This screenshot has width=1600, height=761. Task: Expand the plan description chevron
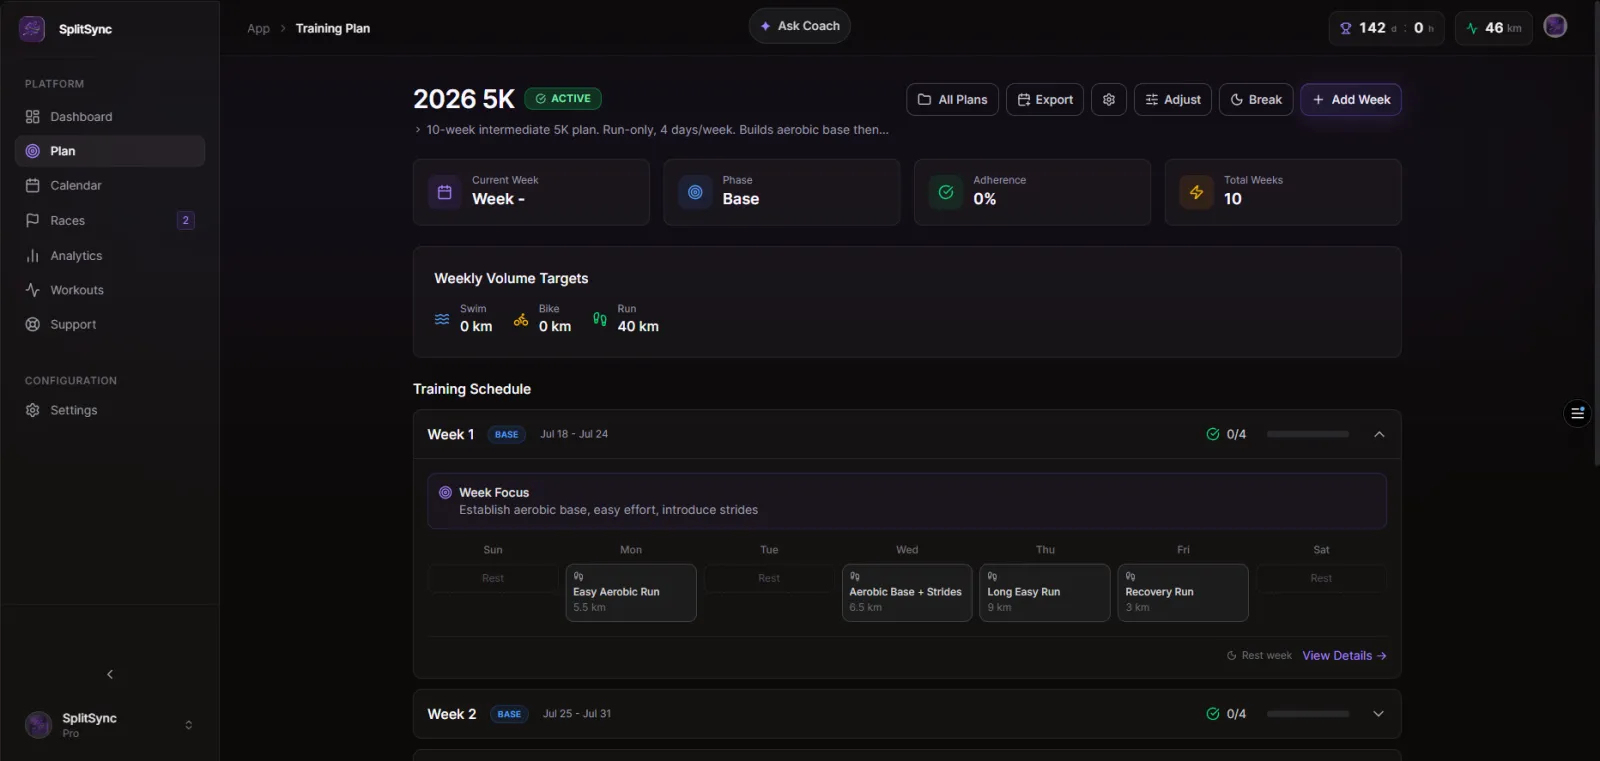click(418, 130)
